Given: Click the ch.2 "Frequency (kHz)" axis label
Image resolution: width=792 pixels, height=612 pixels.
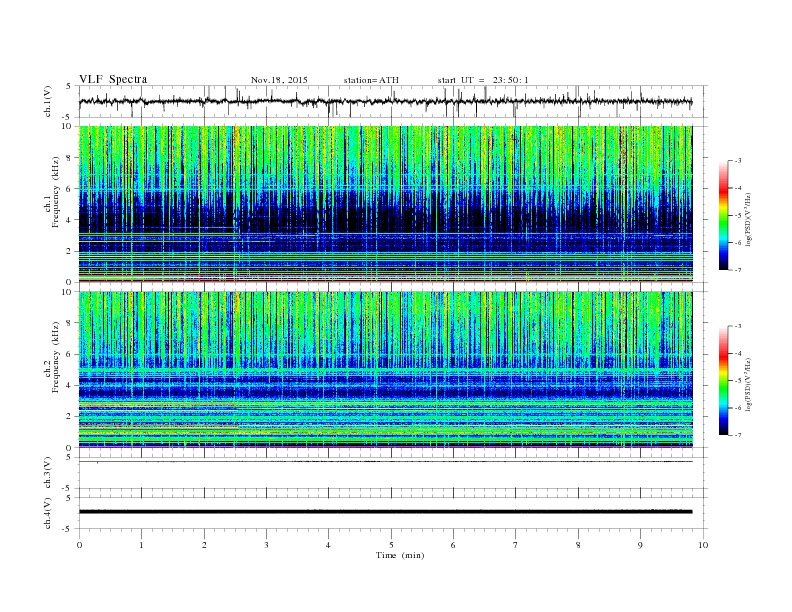Looking at the screenshot, I should (56, 358).
